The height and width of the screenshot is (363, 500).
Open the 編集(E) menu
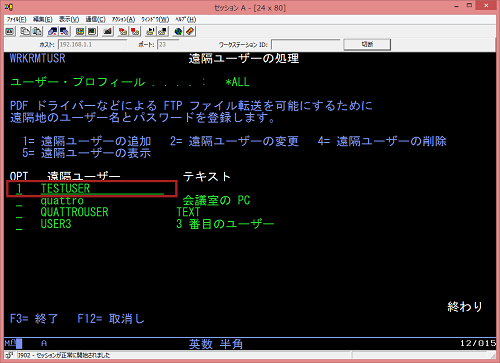click(43, 19)
